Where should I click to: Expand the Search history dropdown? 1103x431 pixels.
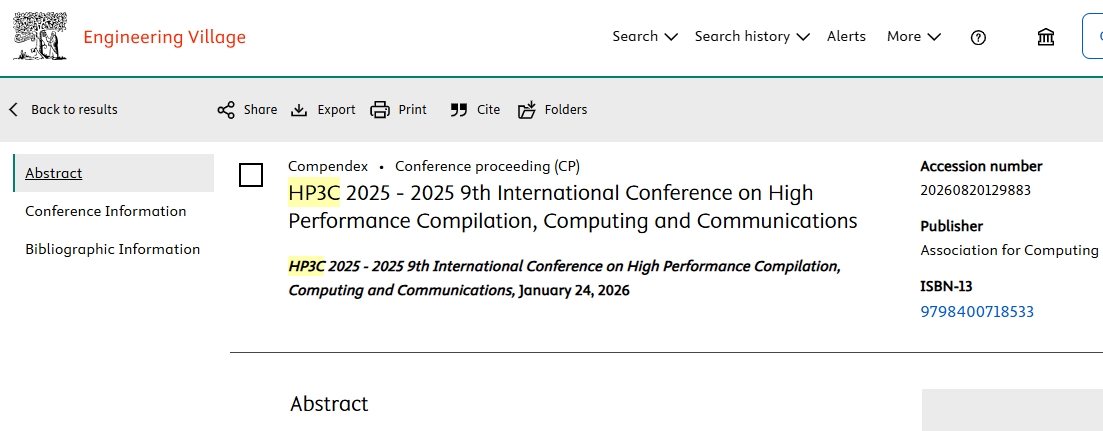click(751, 37)
